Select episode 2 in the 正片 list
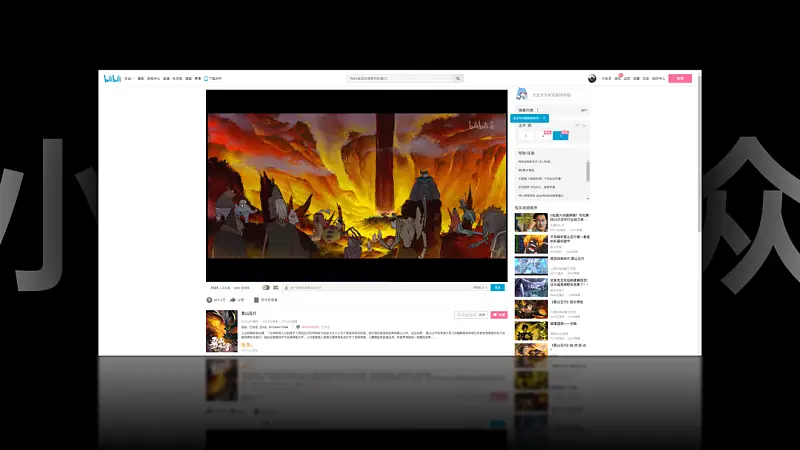 click(x=543, y=136)
